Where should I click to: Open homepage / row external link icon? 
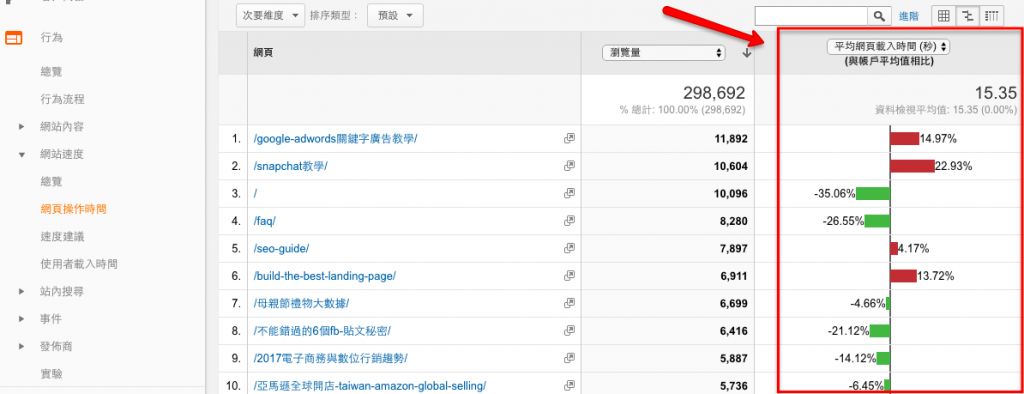click(569, 193)
